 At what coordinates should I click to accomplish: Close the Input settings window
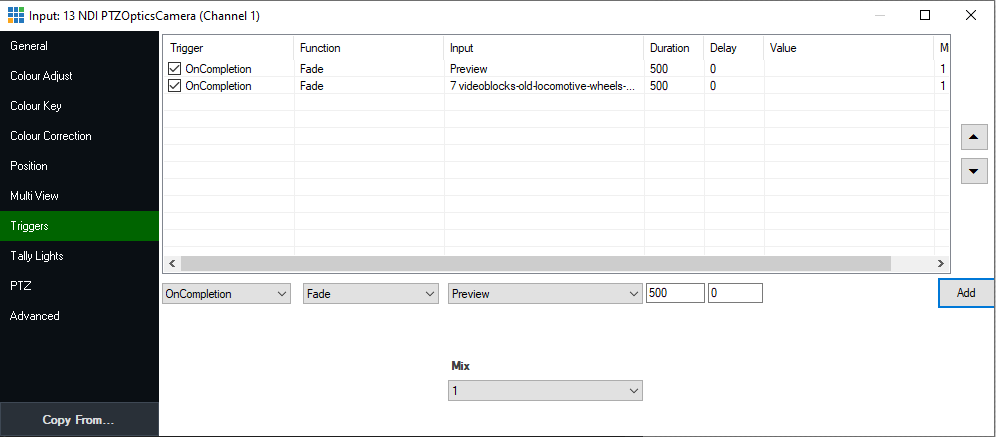point(971,15)
